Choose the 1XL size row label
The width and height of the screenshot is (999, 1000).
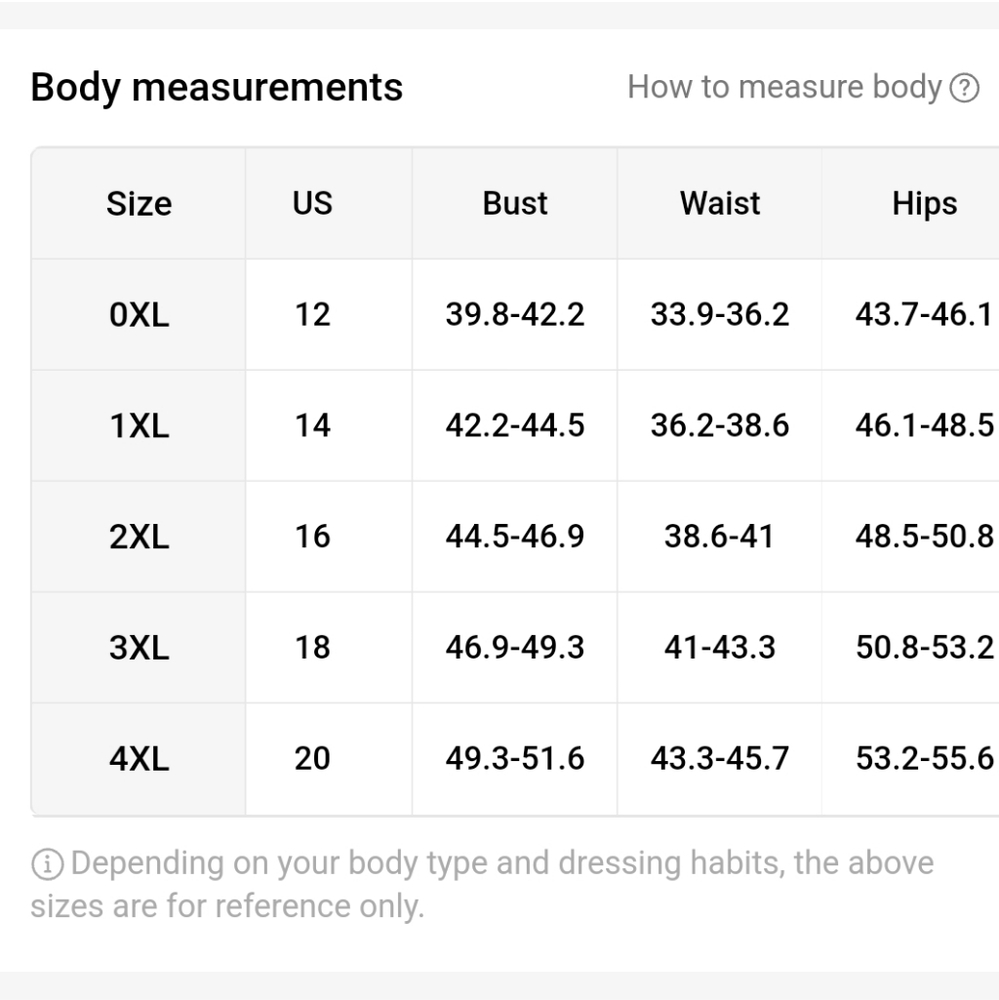[139, 425]
